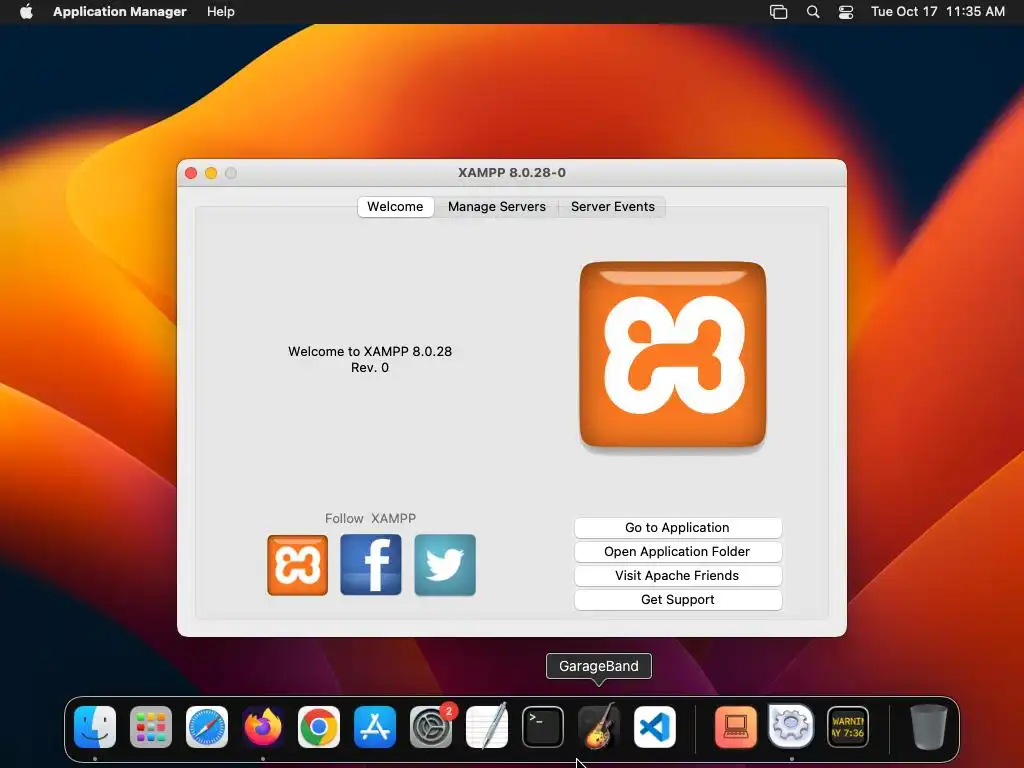Open XAMPP Facebook page icon
This screenshot has height=768, width=1024.
[x=371, y=565]
